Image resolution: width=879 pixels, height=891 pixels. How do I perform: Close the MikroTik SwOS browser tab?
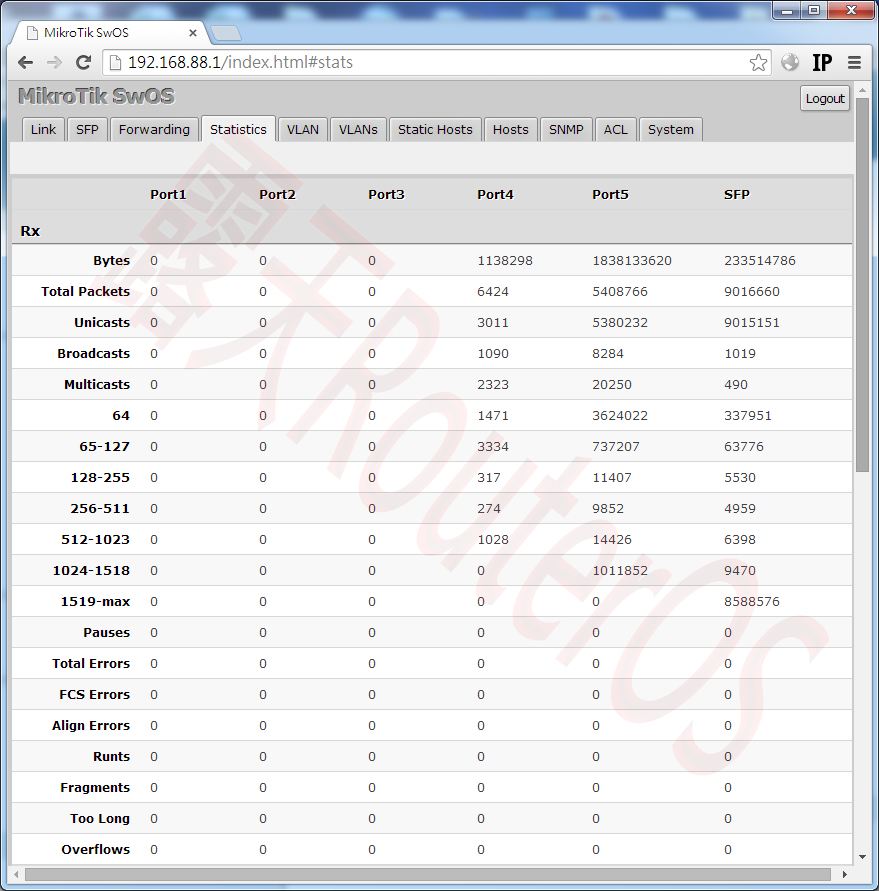[193, 33]
